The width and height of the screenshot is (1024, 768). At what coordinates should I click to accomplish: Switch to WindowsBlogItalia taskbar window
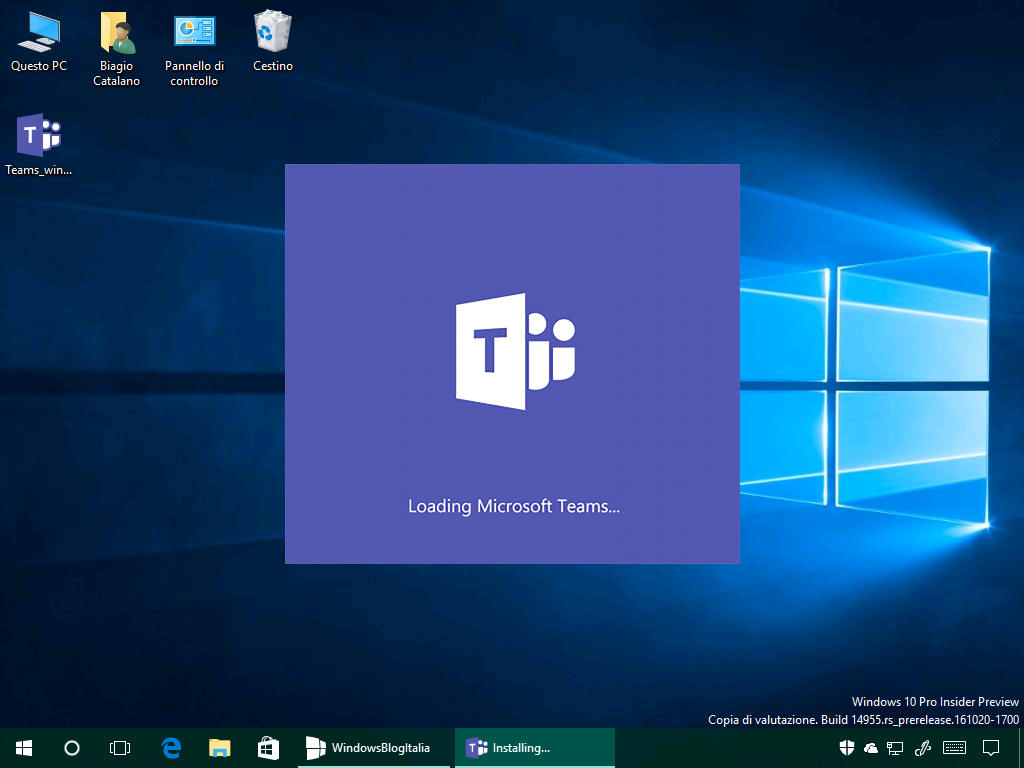click(x=374, y=748)
